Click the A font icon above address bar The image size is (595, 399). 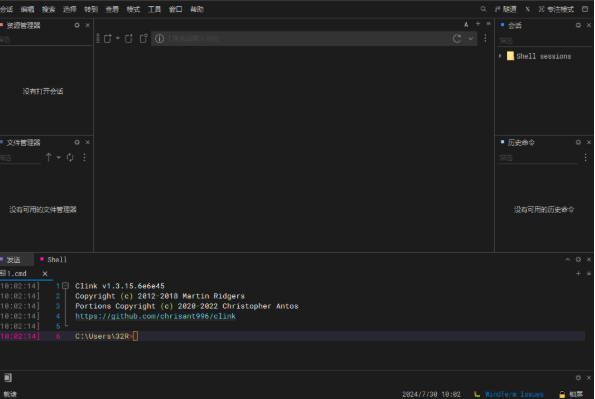click(466, 25)
